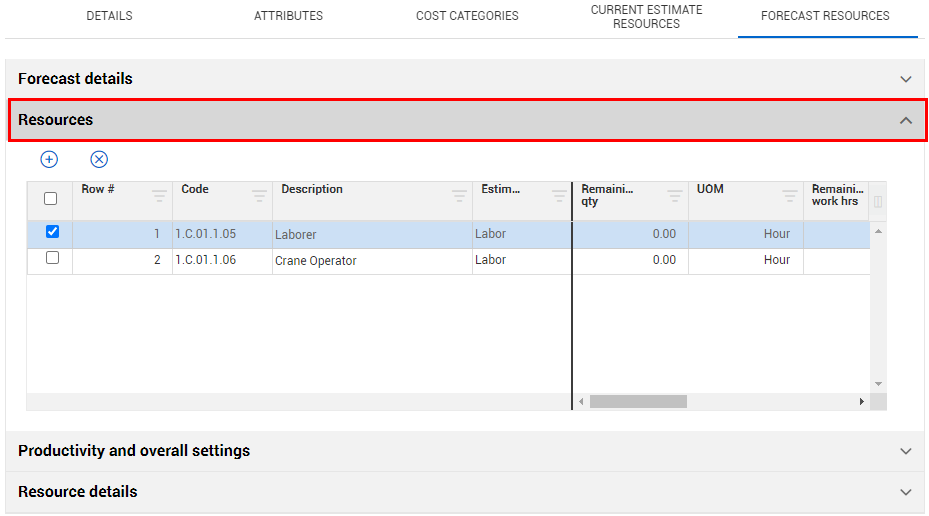The image size is (929, 516).
Task: Click the add resource plus icon
Action: click(x=49, y=159)
